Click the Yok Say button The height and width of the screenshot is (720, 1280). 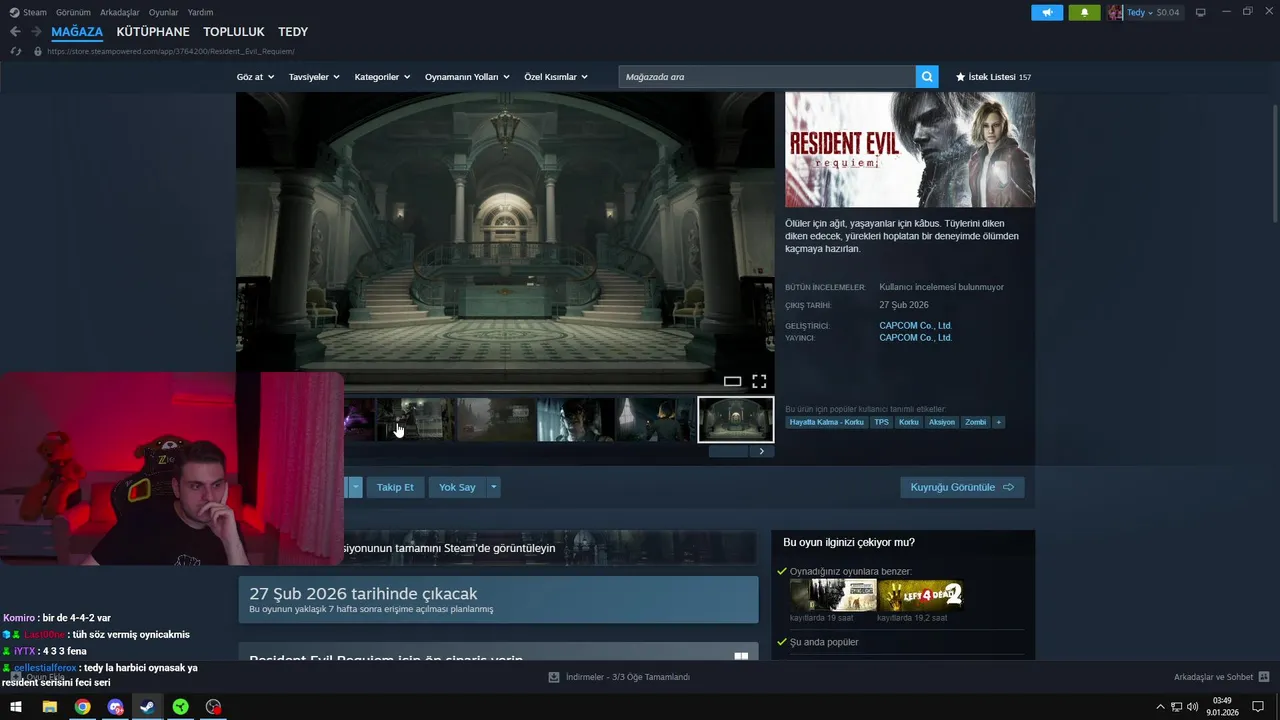(457, 487)
